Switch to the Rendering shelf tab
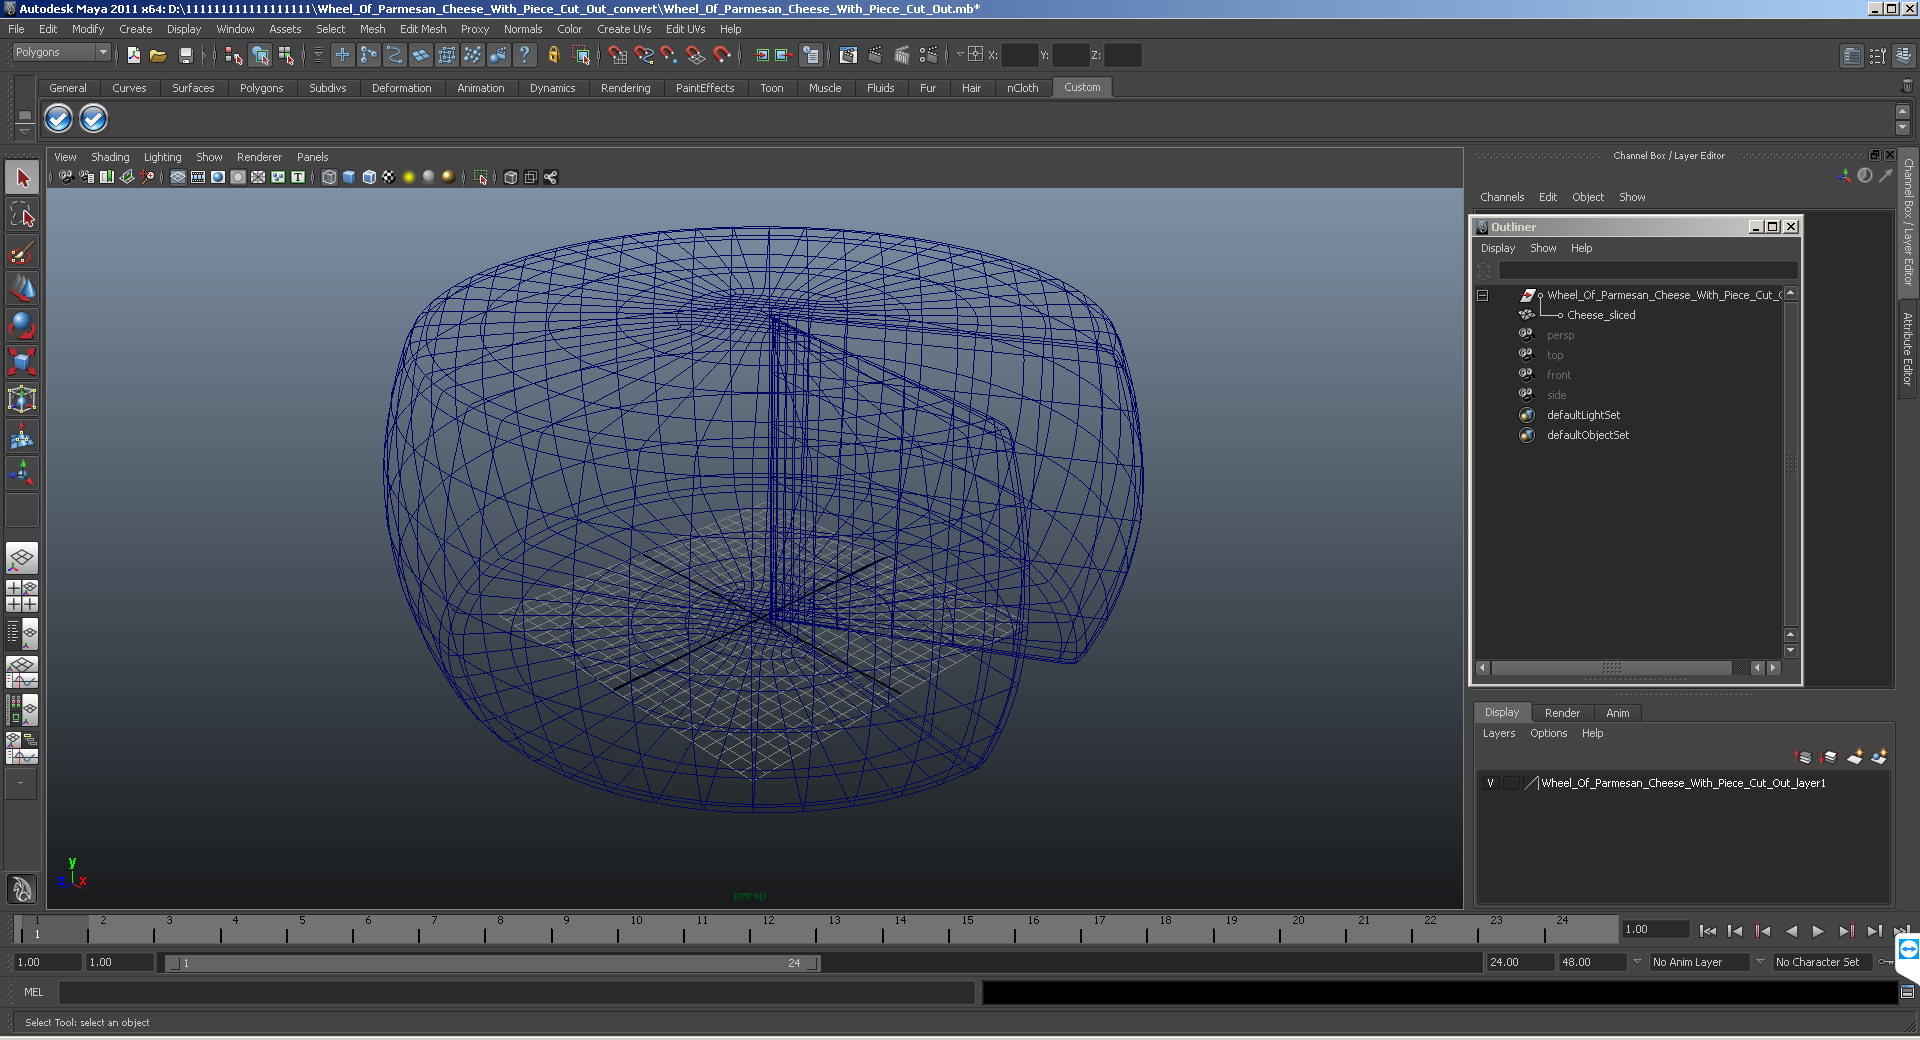 (625, 88)
